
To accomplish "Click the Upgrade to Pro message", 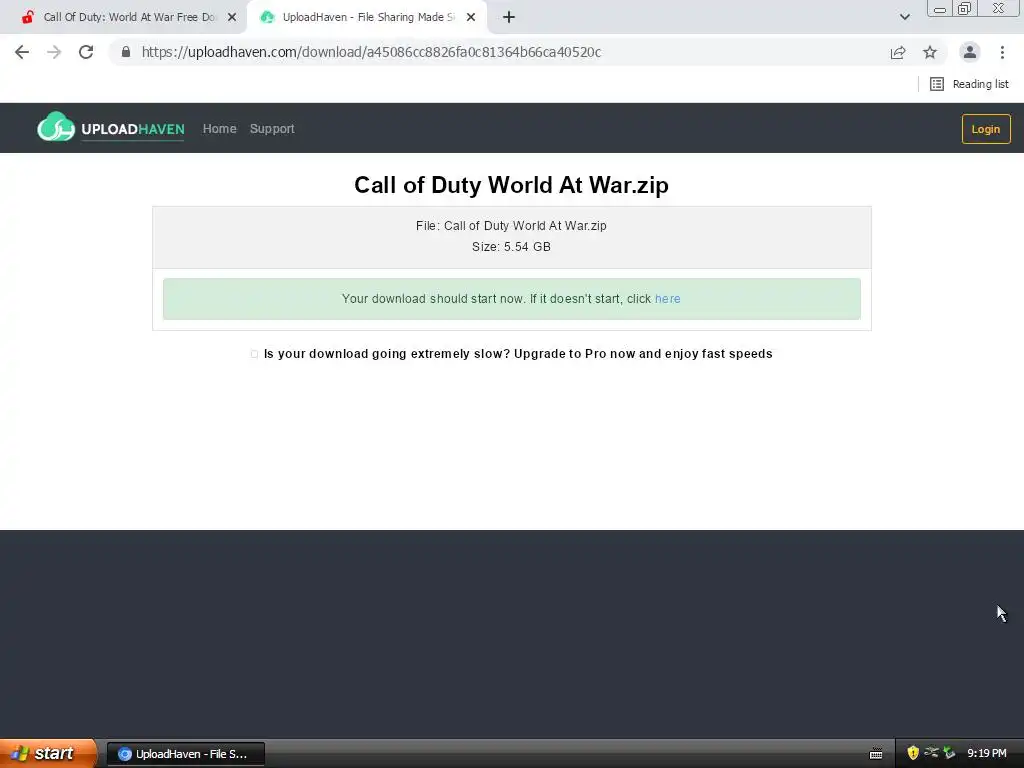I will 518,354.
